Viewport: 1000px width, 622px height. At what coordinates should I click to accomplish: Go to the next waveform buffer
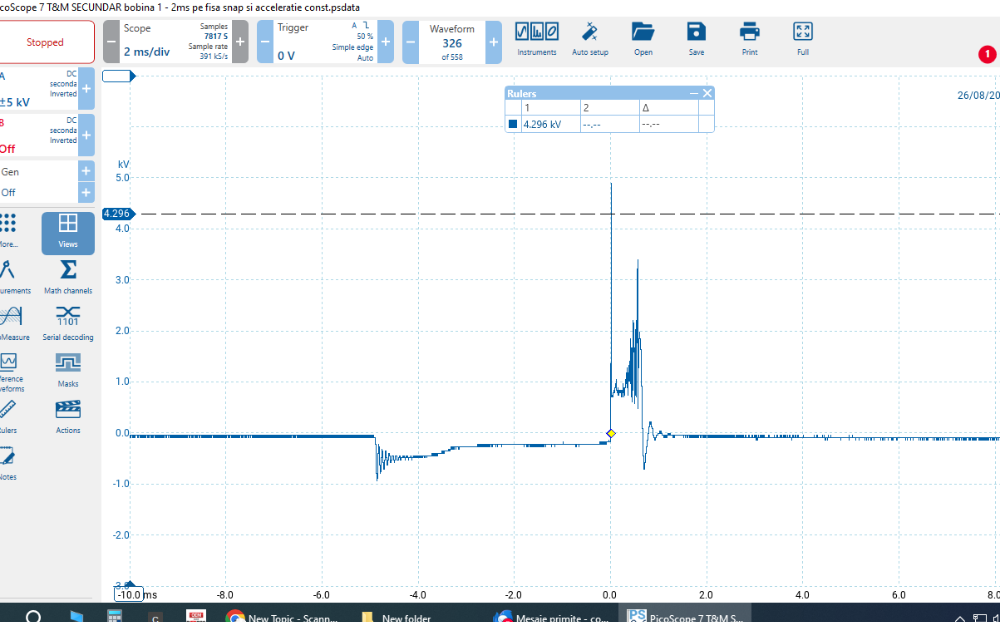(x=494, y=43)
